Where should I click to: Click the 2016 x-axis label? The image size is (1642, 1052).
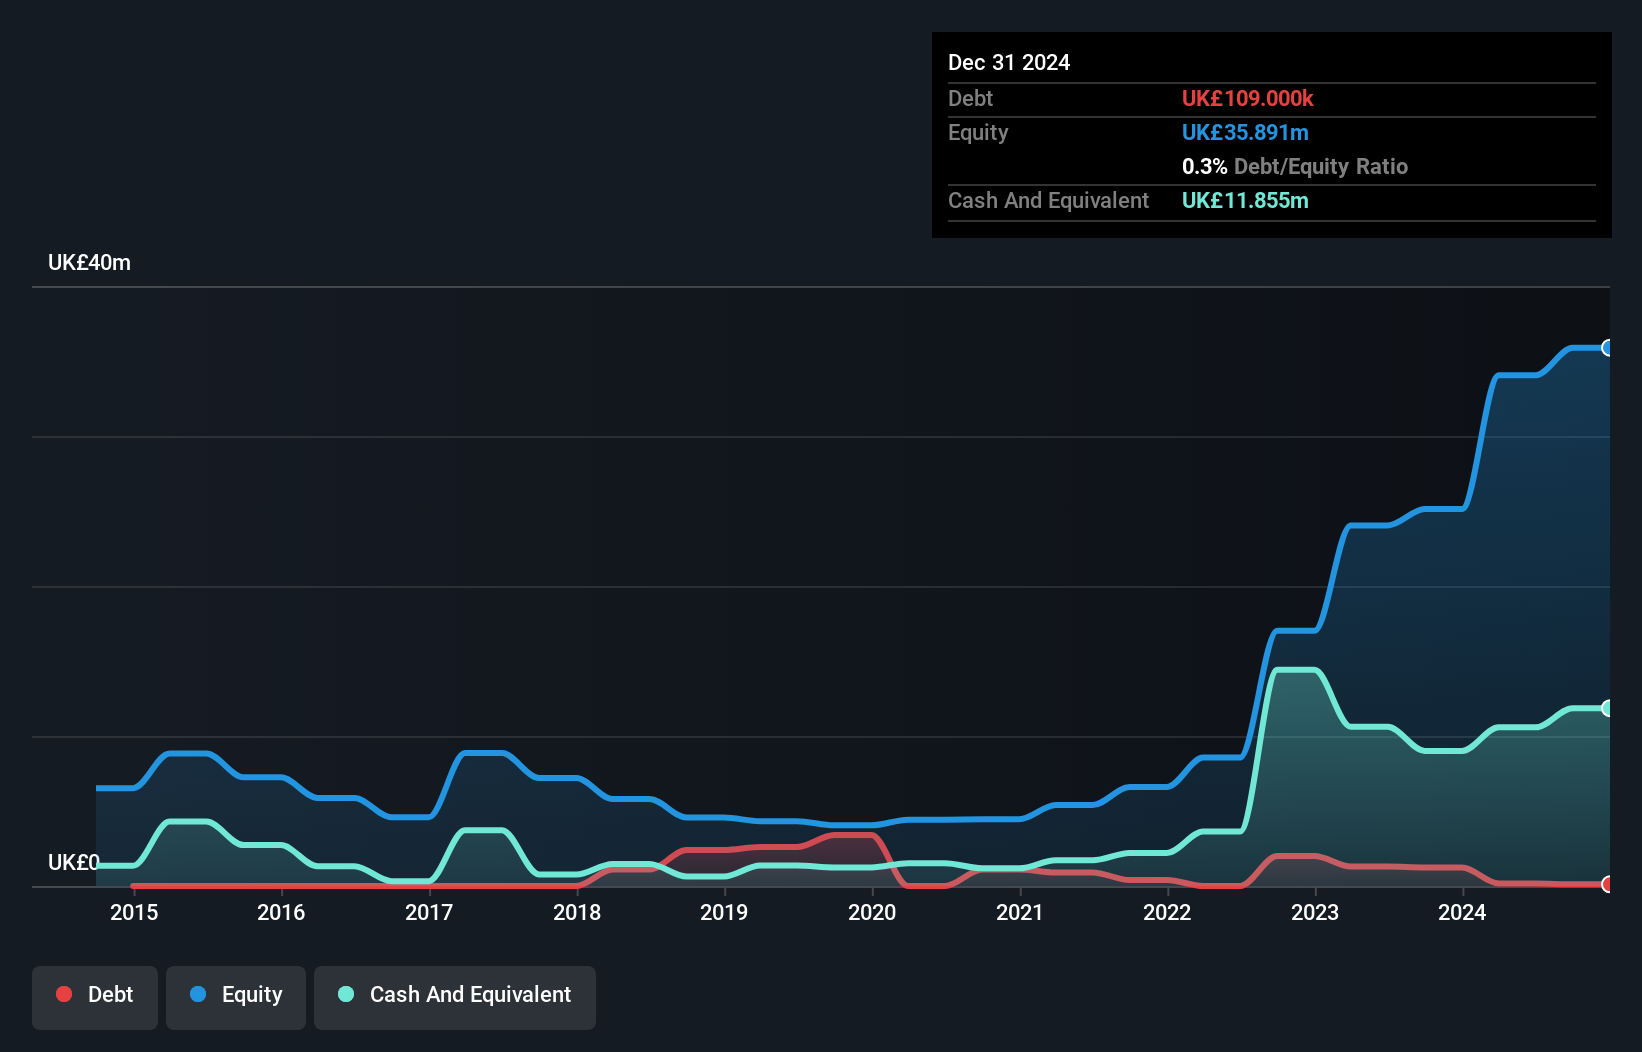point(281,912)
